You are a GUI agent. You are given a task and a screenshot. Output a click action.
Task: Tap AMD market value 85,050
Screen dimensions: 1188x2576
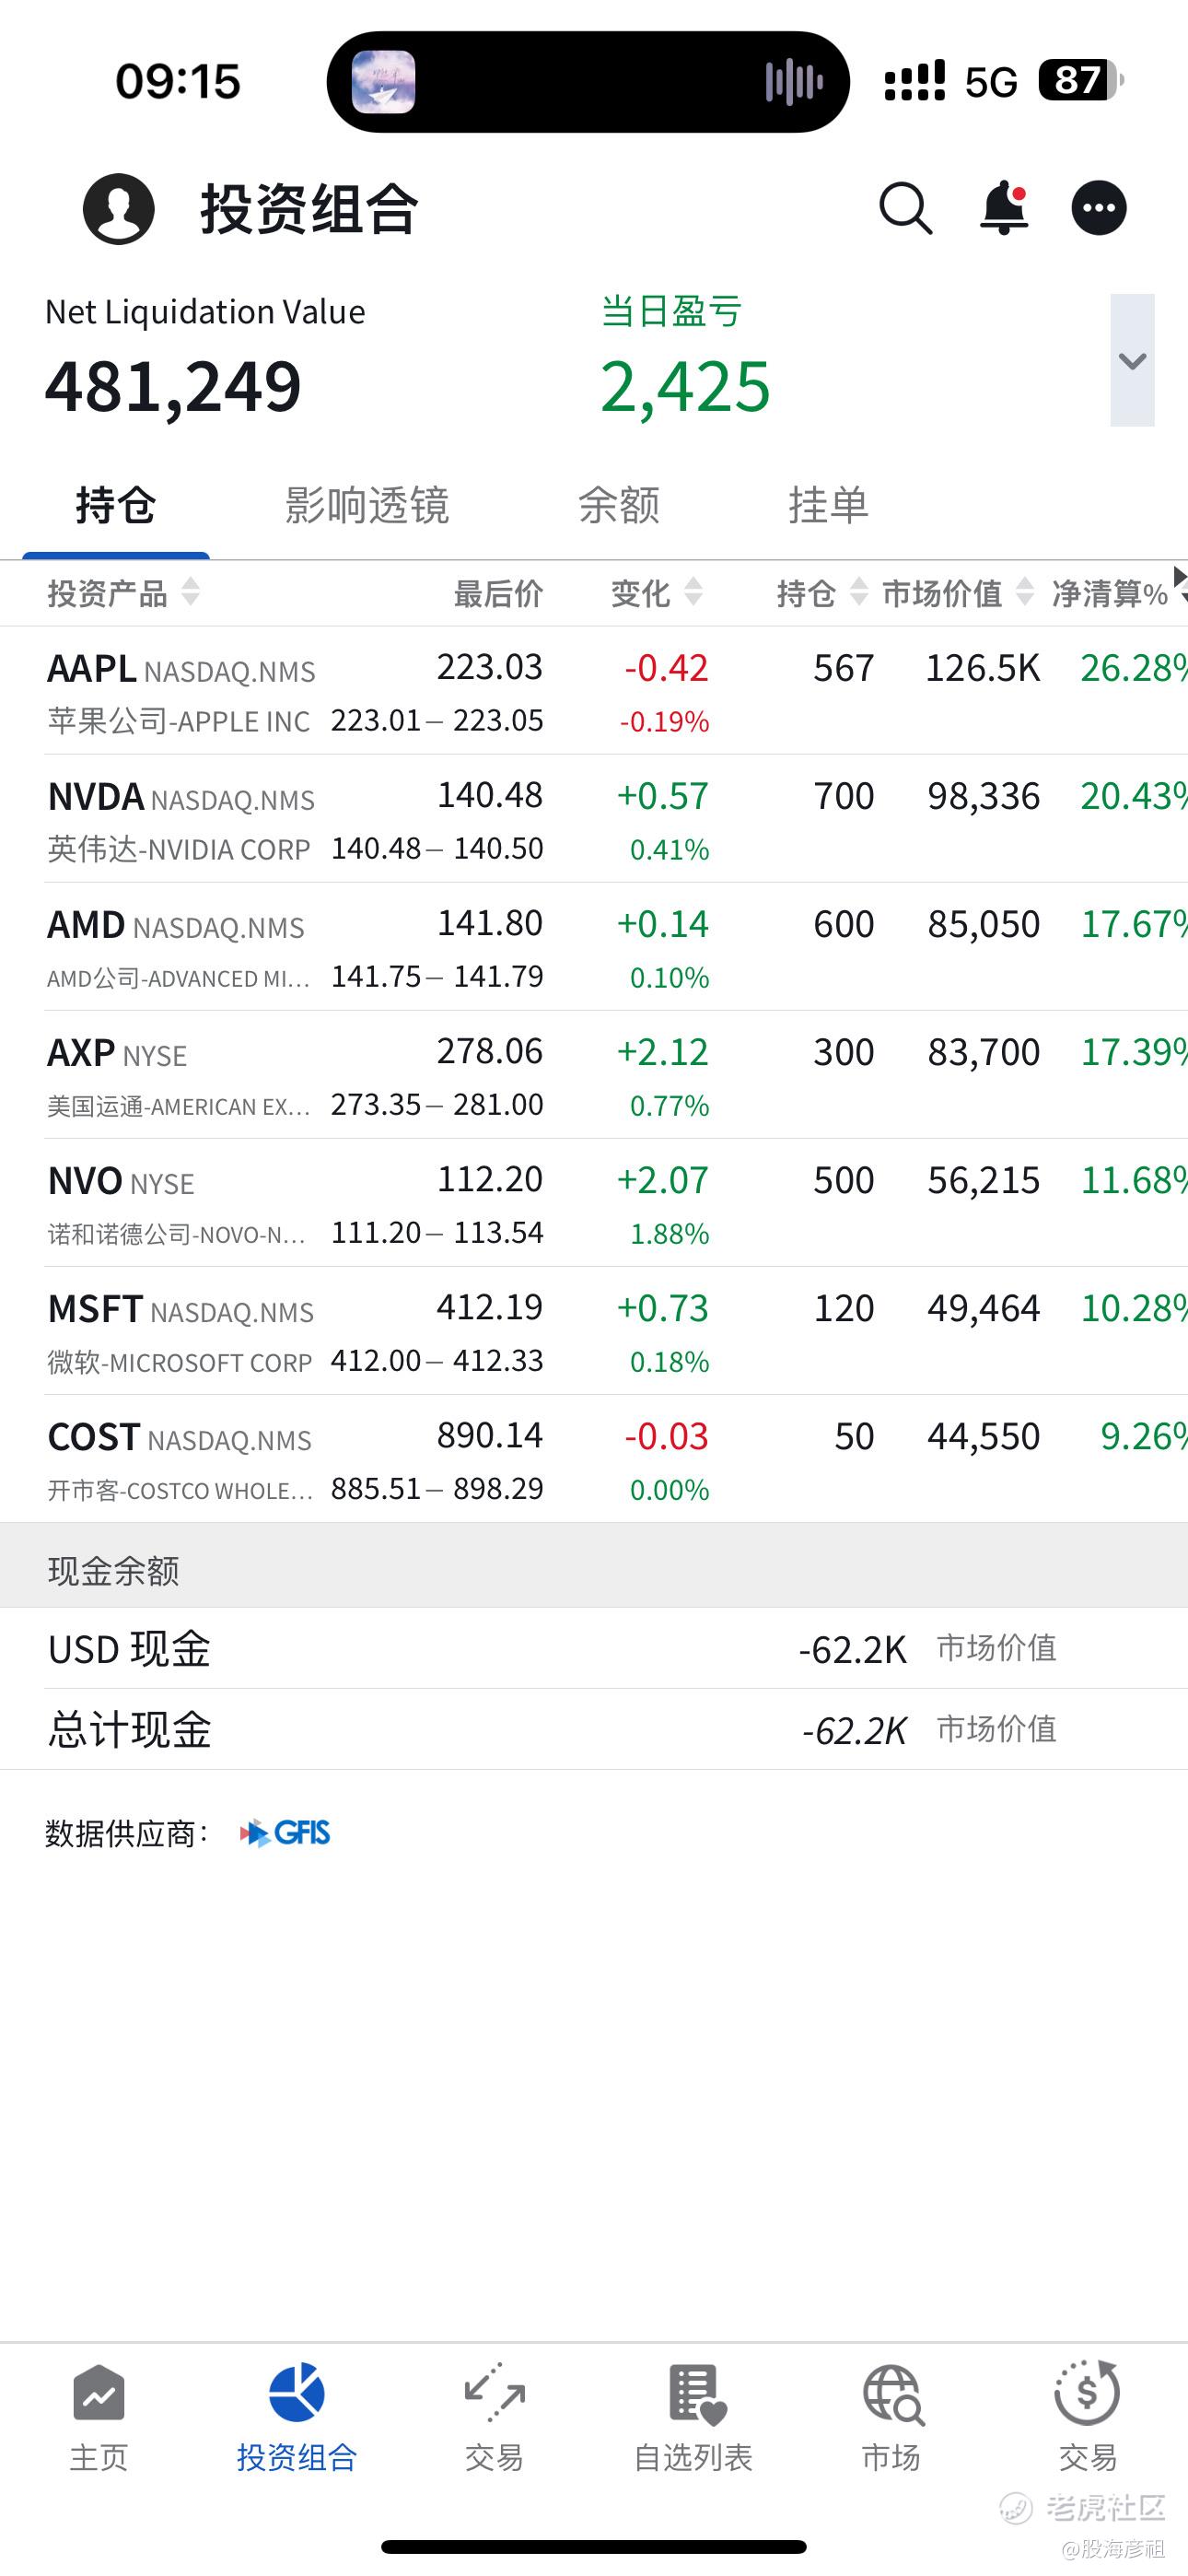click(984, 924)
